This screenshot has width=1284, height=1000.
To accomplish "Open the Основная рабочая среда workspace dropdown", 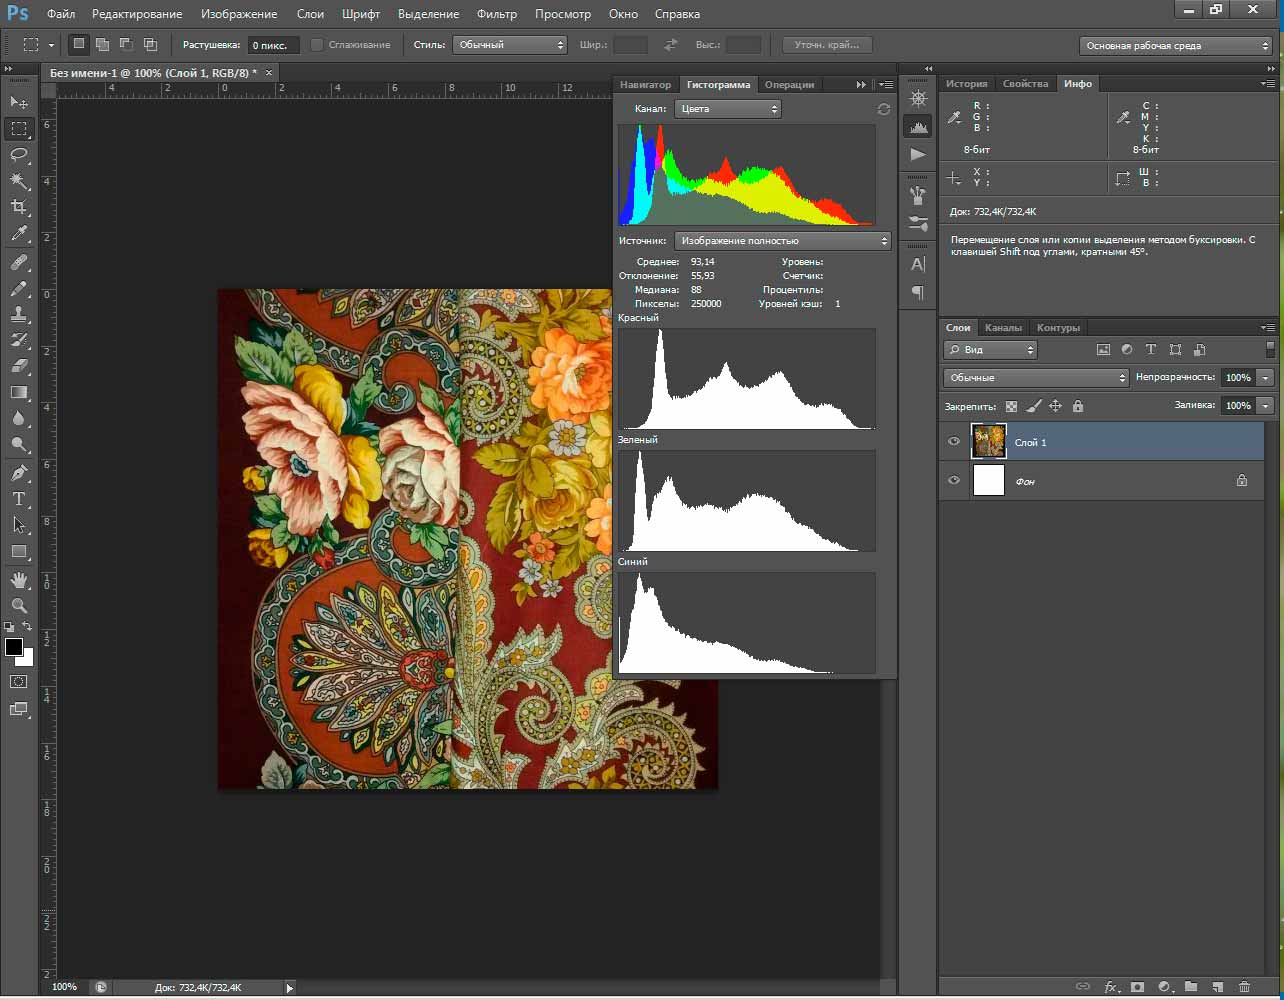I will [x=1176, y=46].
